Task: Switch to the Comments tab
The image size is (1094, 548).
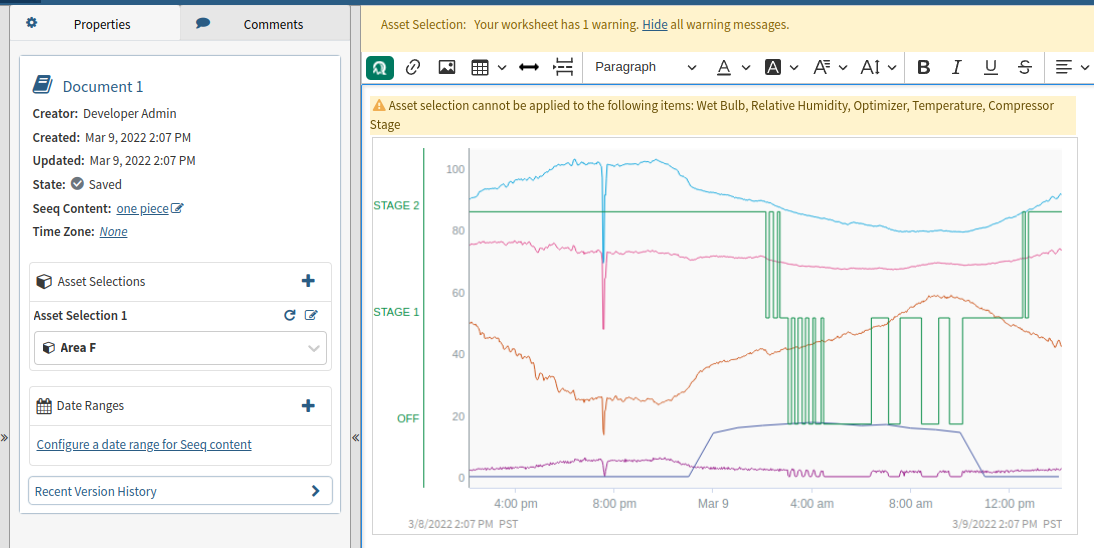Action: [264, 24]
